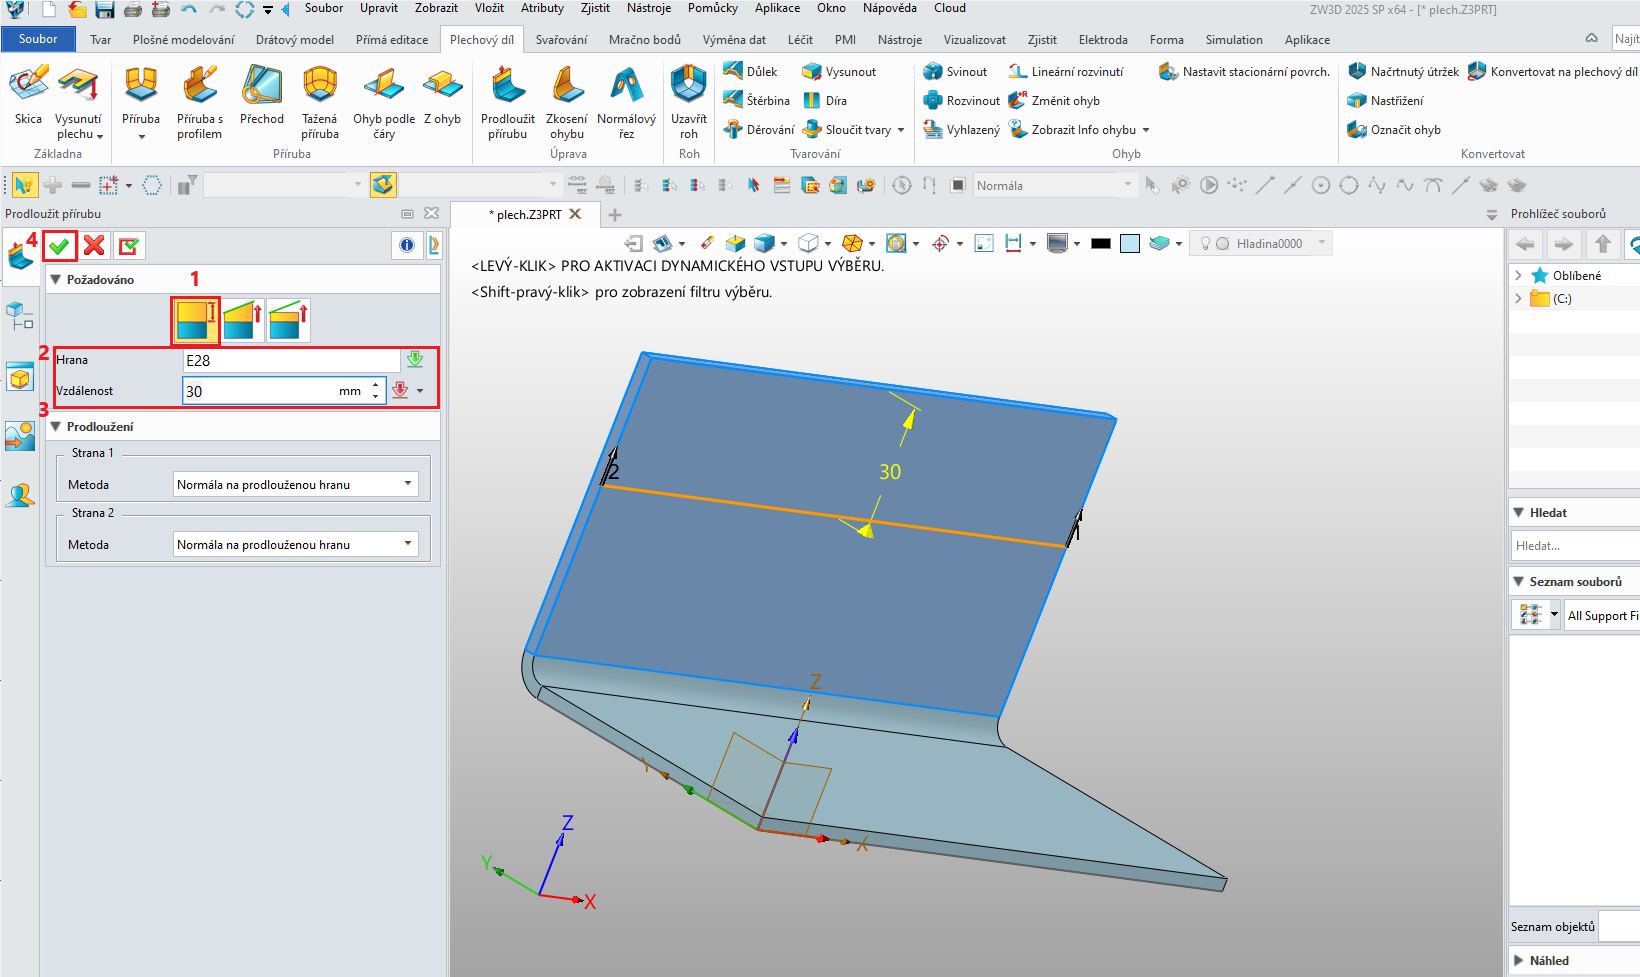Click Zobrazit Info ohybu

1072,130
